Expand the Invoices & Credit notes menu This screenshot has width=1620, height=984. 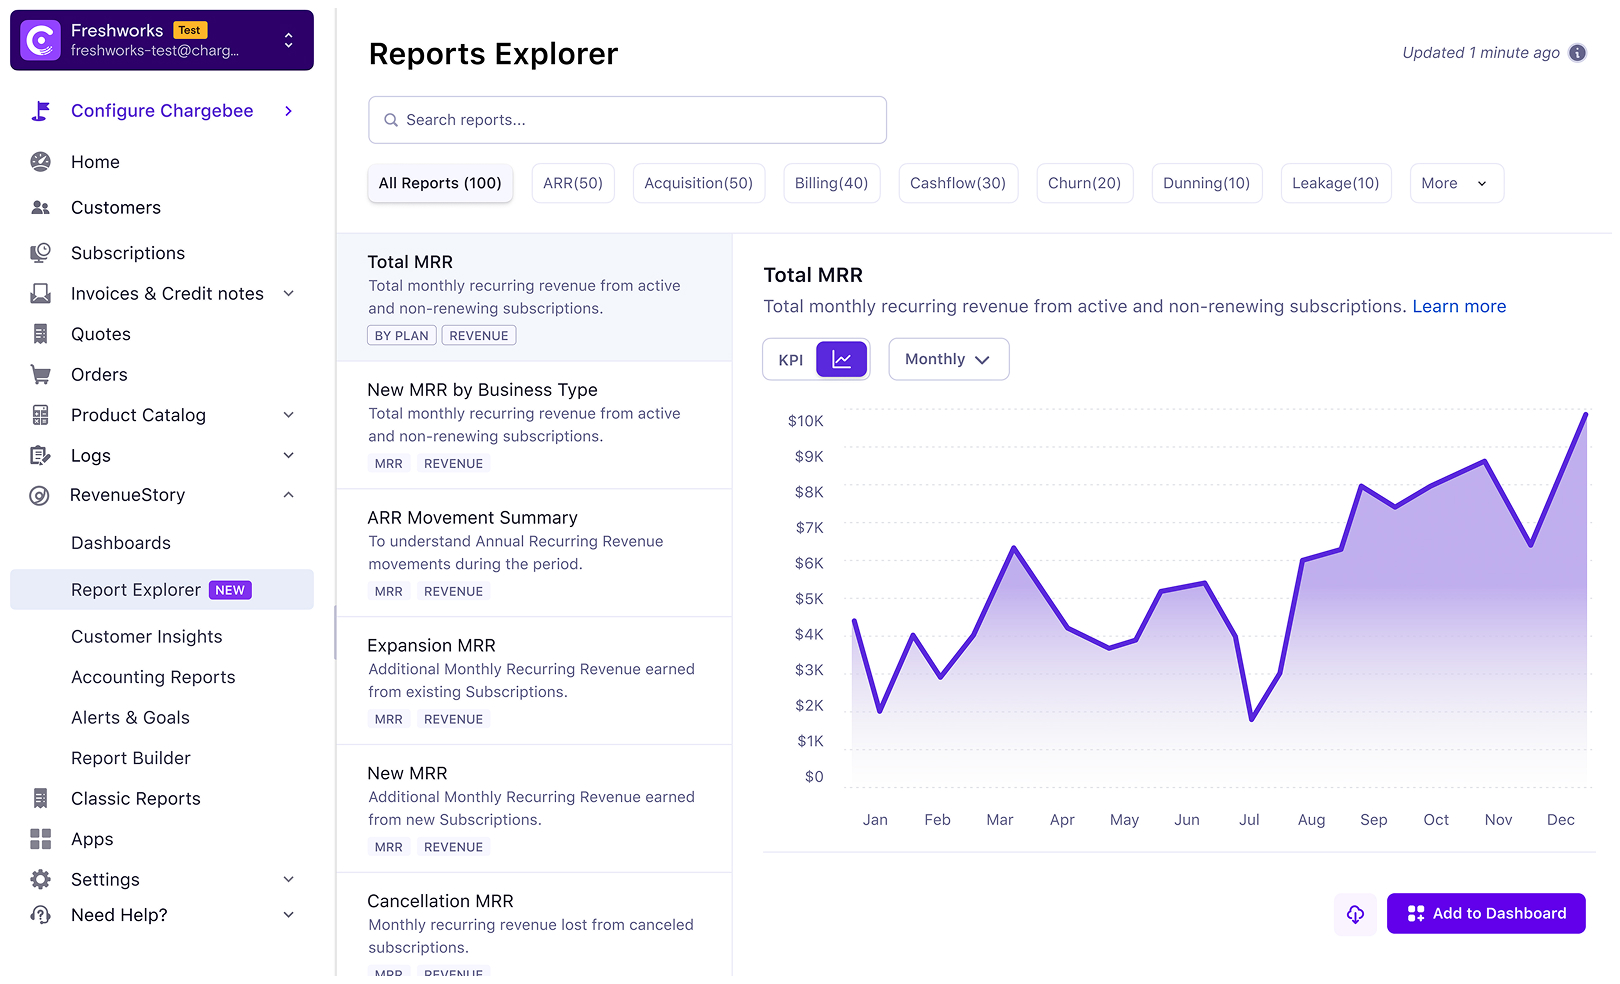tap(166, 293)
